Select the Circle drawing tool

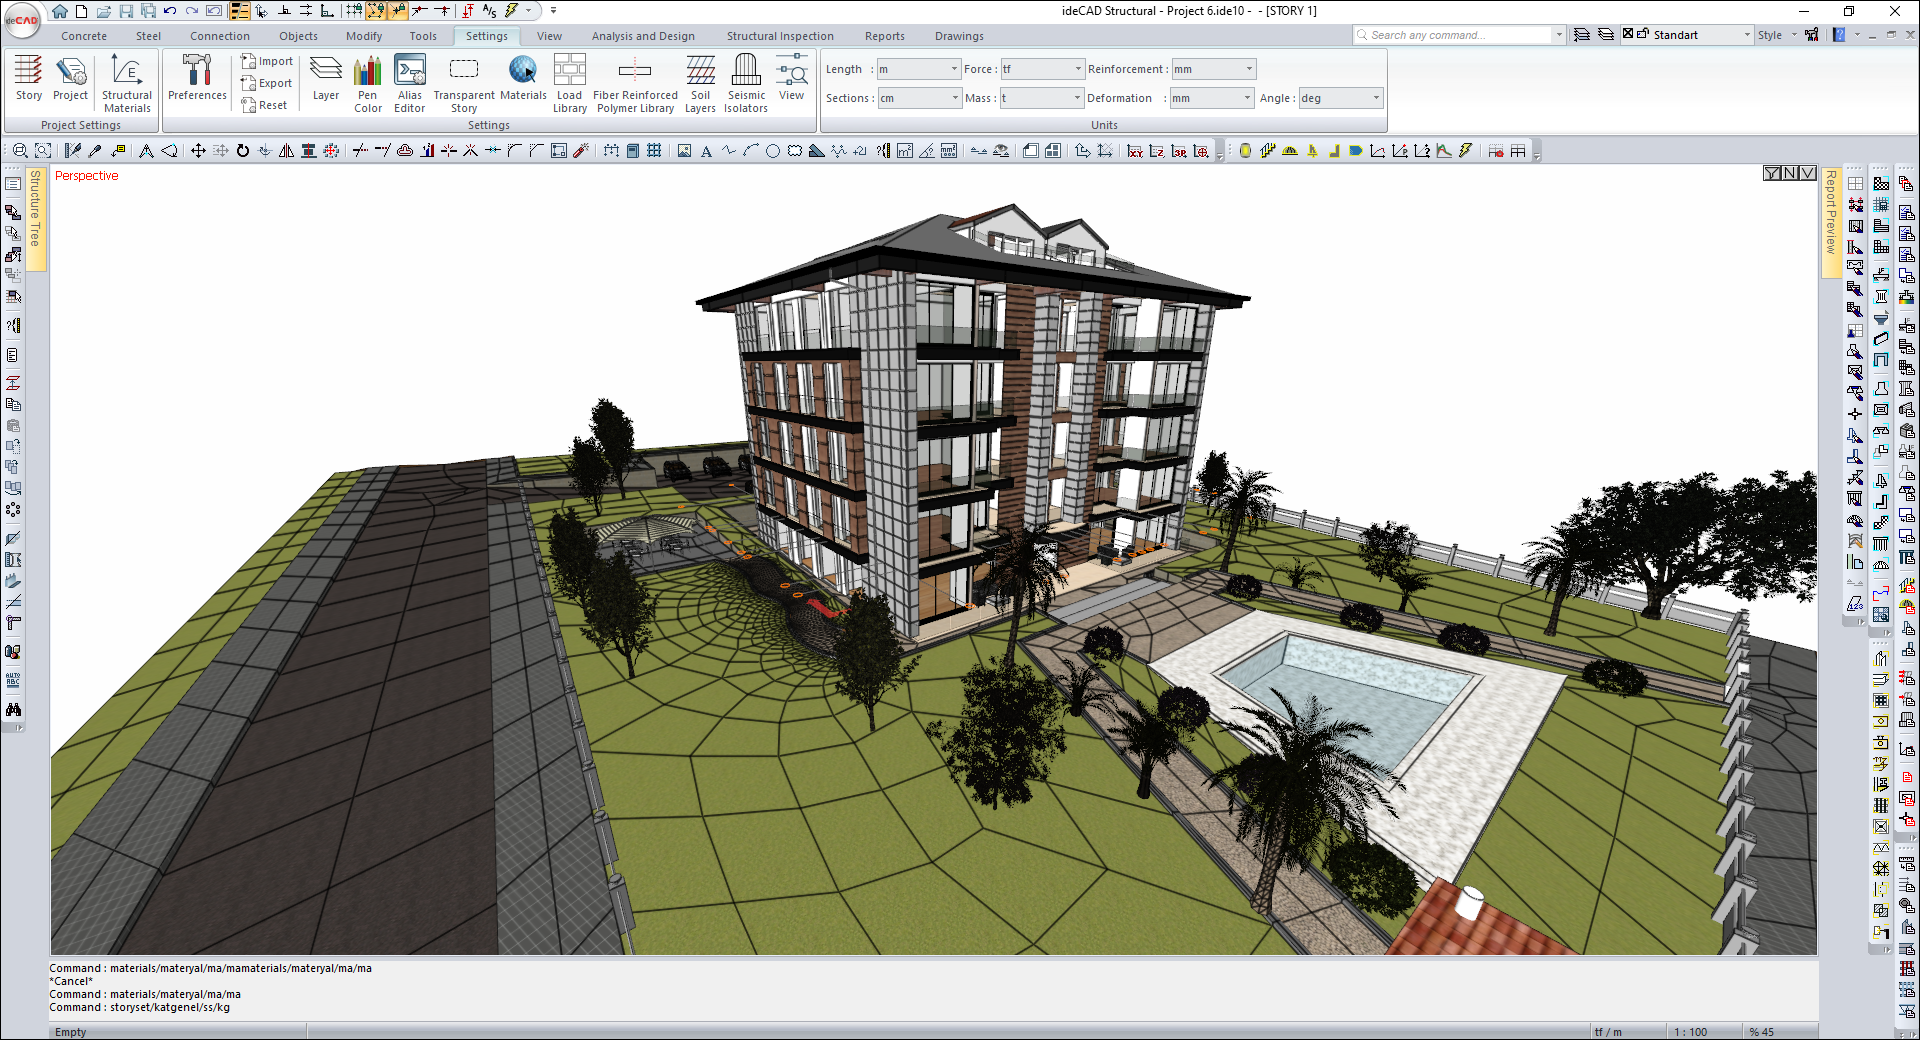(773, 151)
